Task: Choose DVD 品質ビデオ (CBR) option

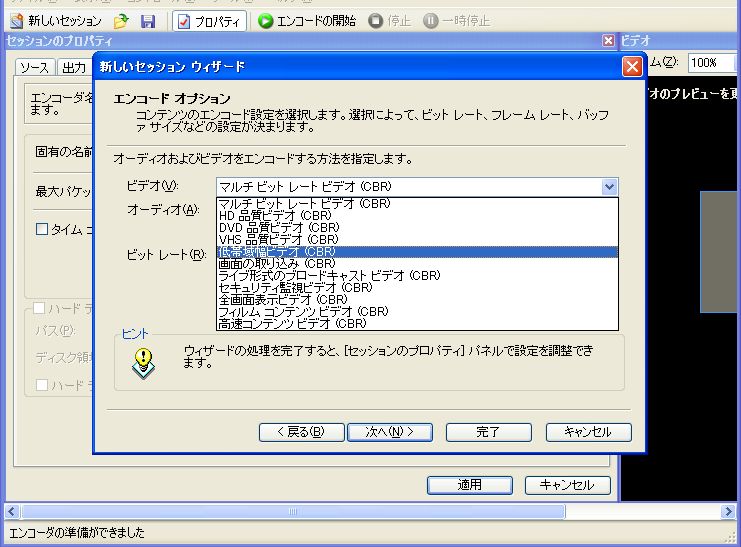Action: 278,227
